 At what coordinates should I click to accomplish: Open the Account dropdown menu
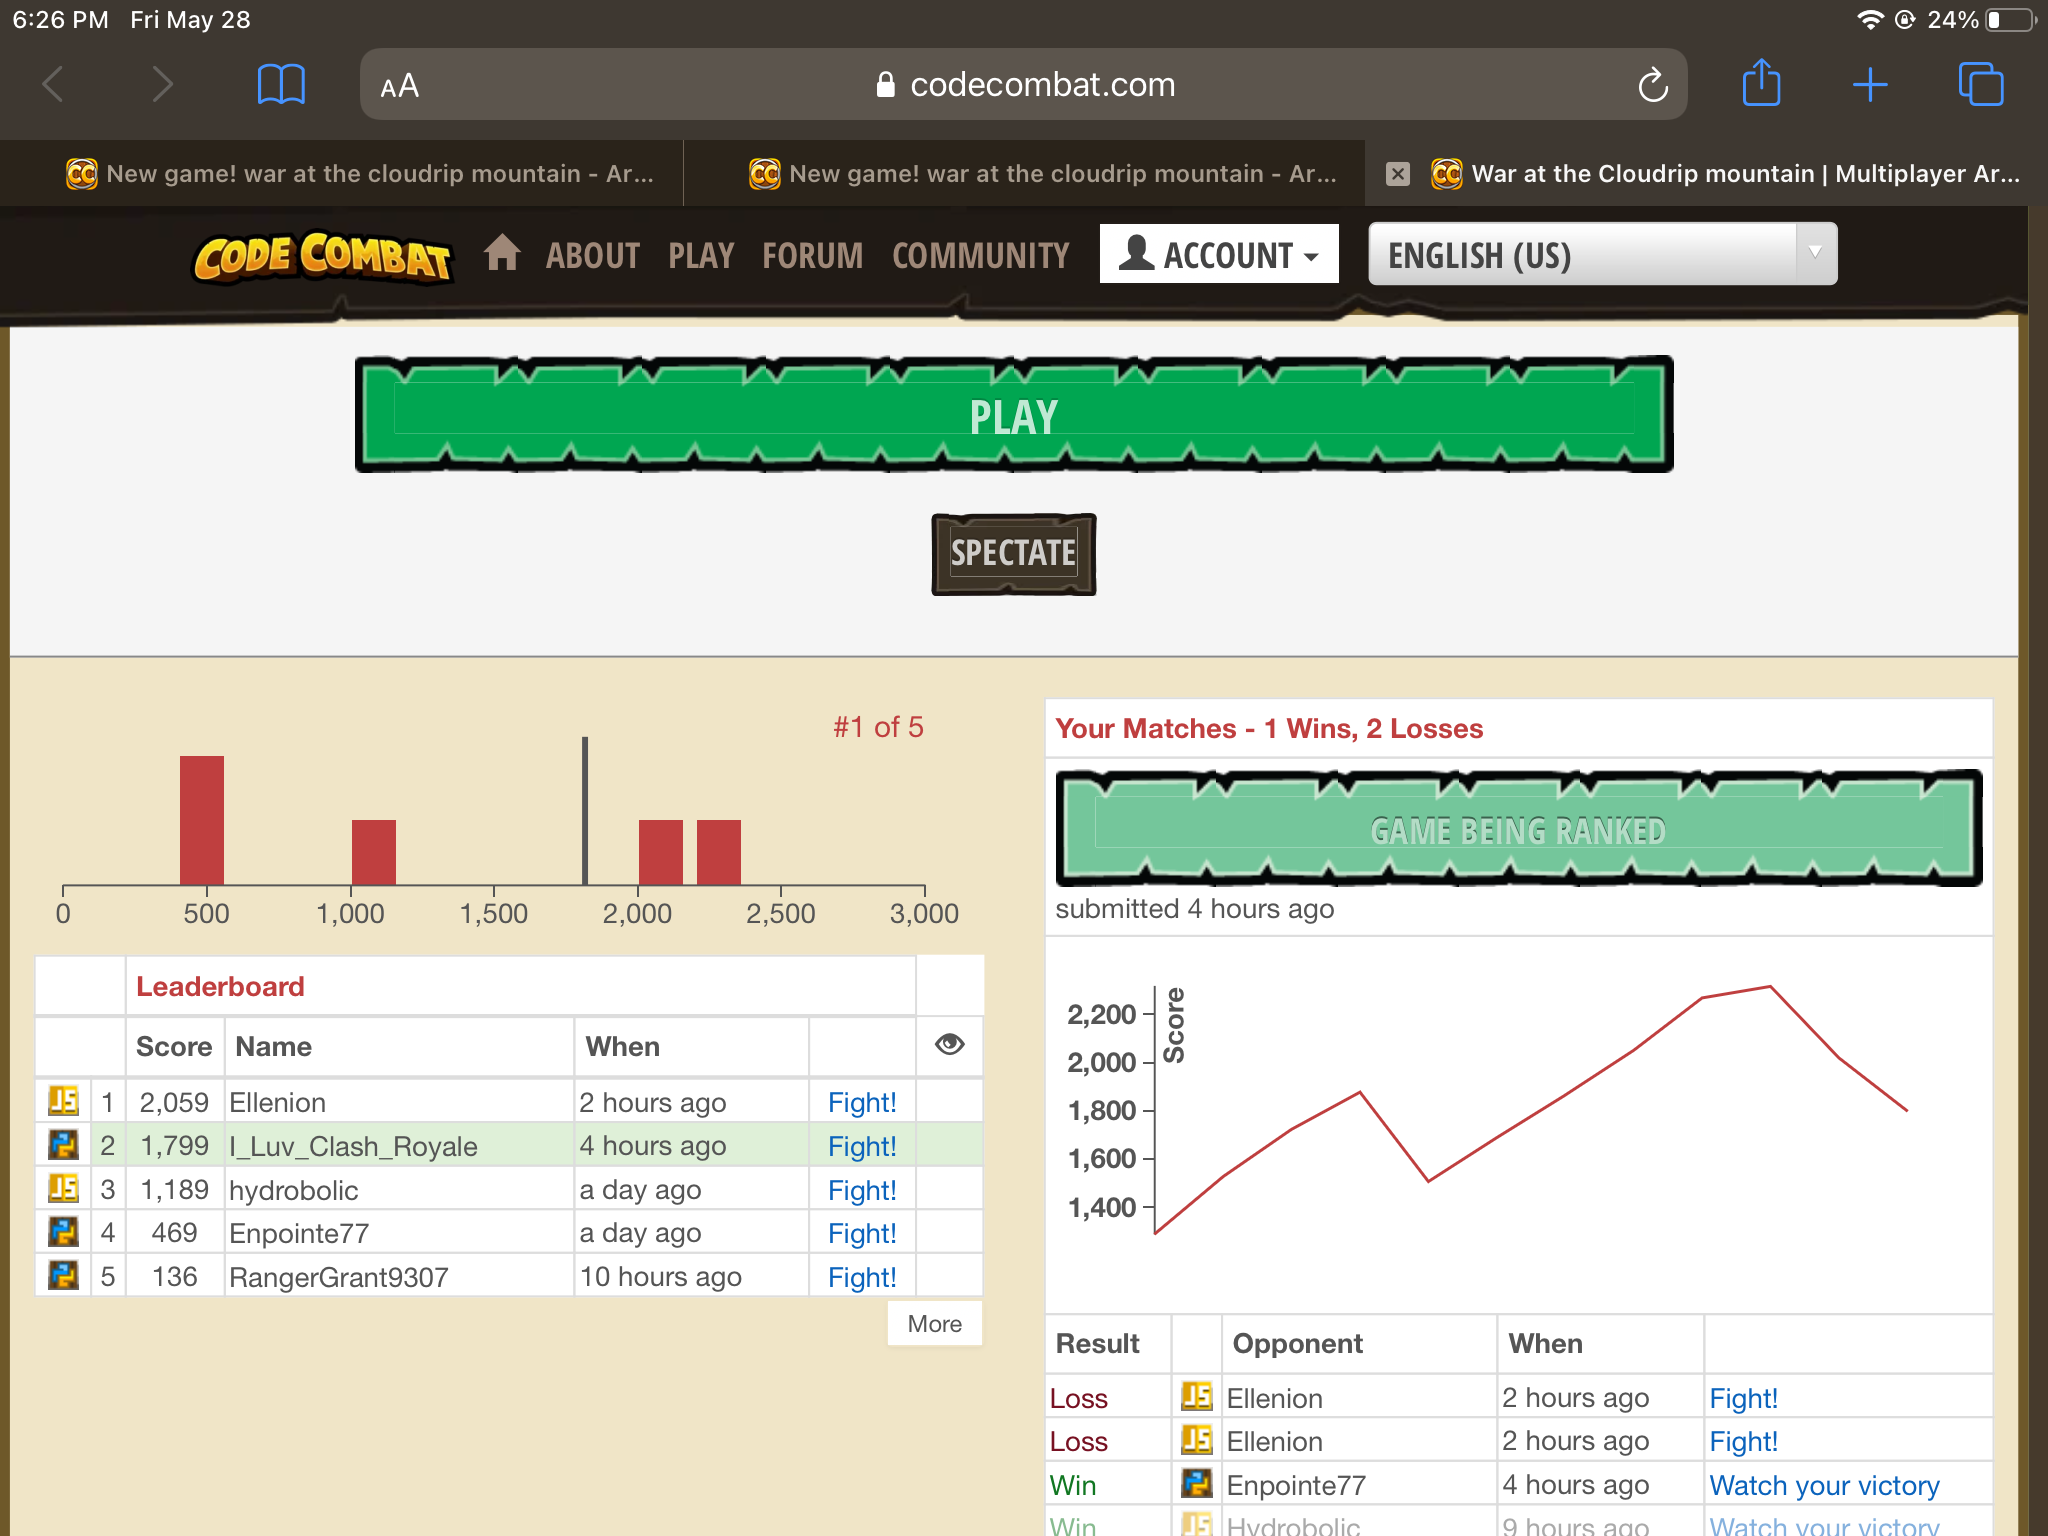point(1218,255)
